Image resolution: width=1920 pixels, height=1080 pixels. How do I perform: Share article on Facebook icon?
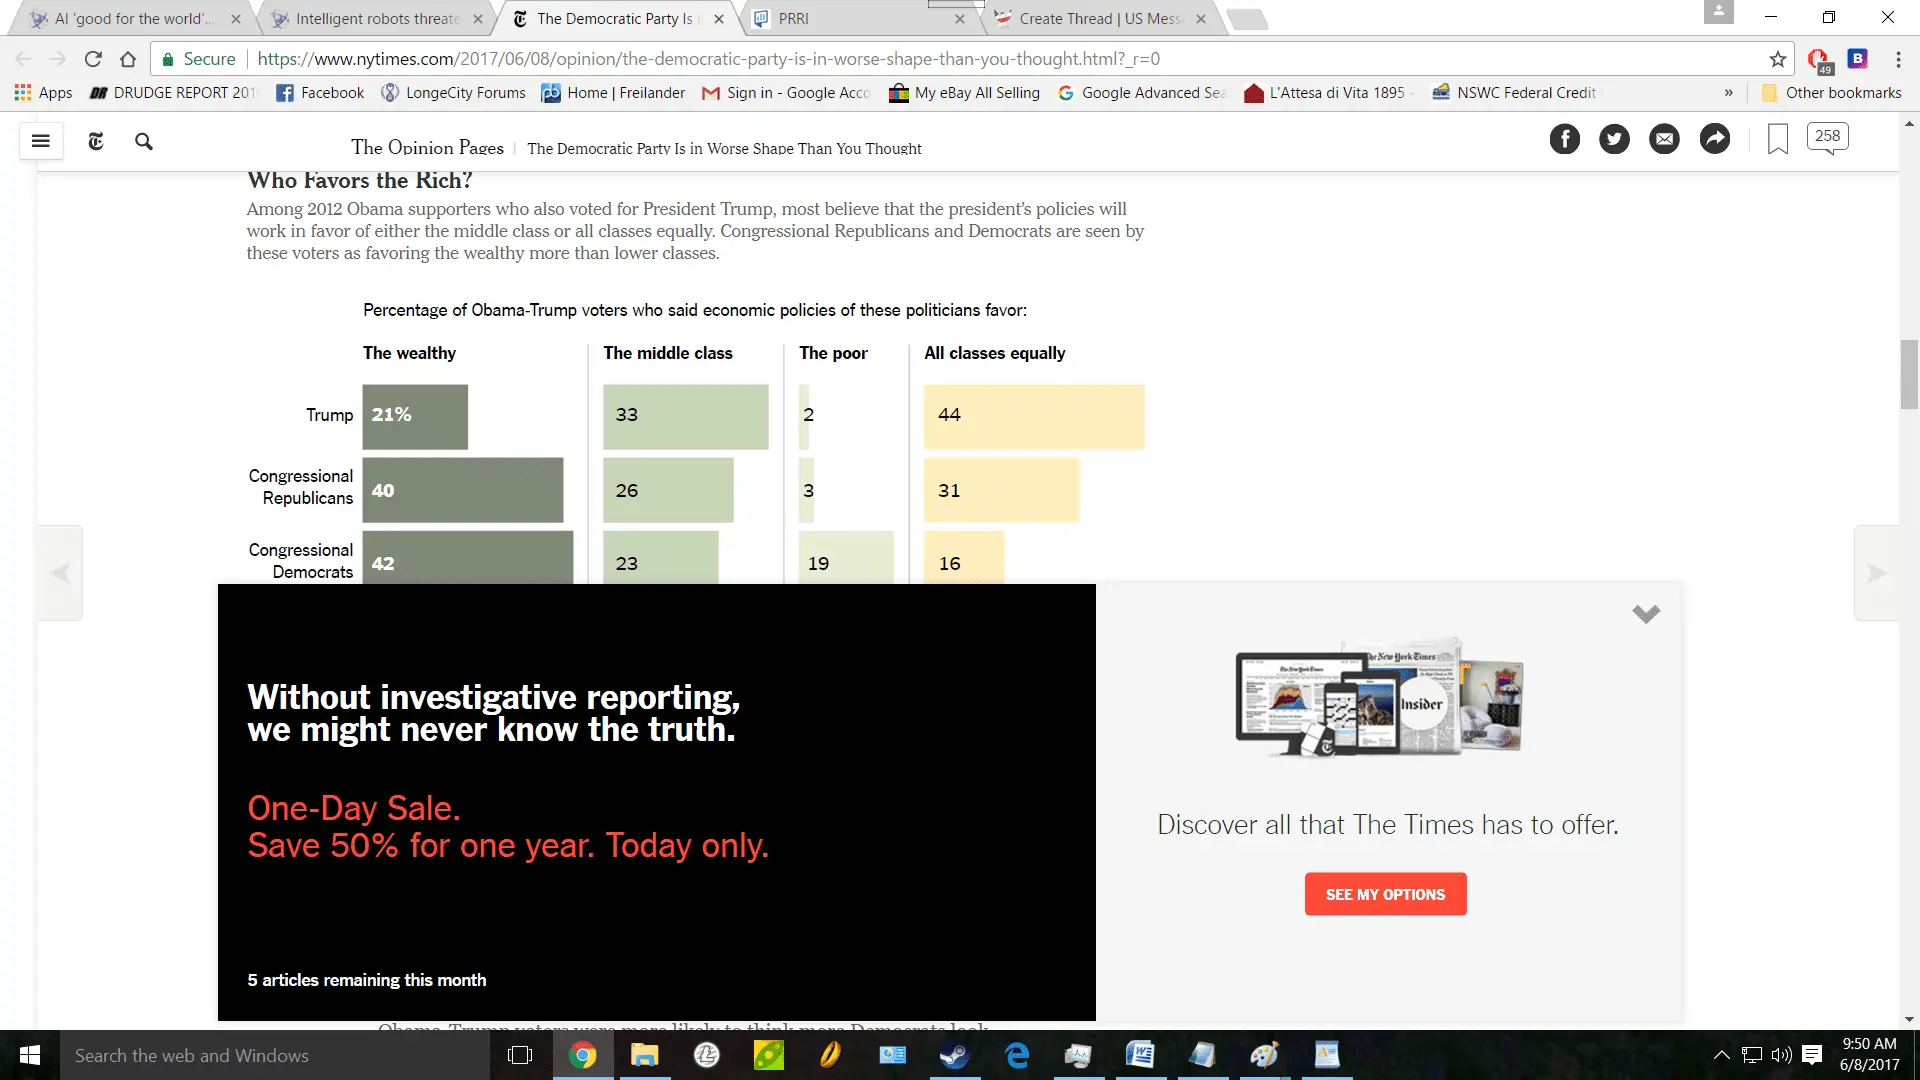[x=1564, y=139]
